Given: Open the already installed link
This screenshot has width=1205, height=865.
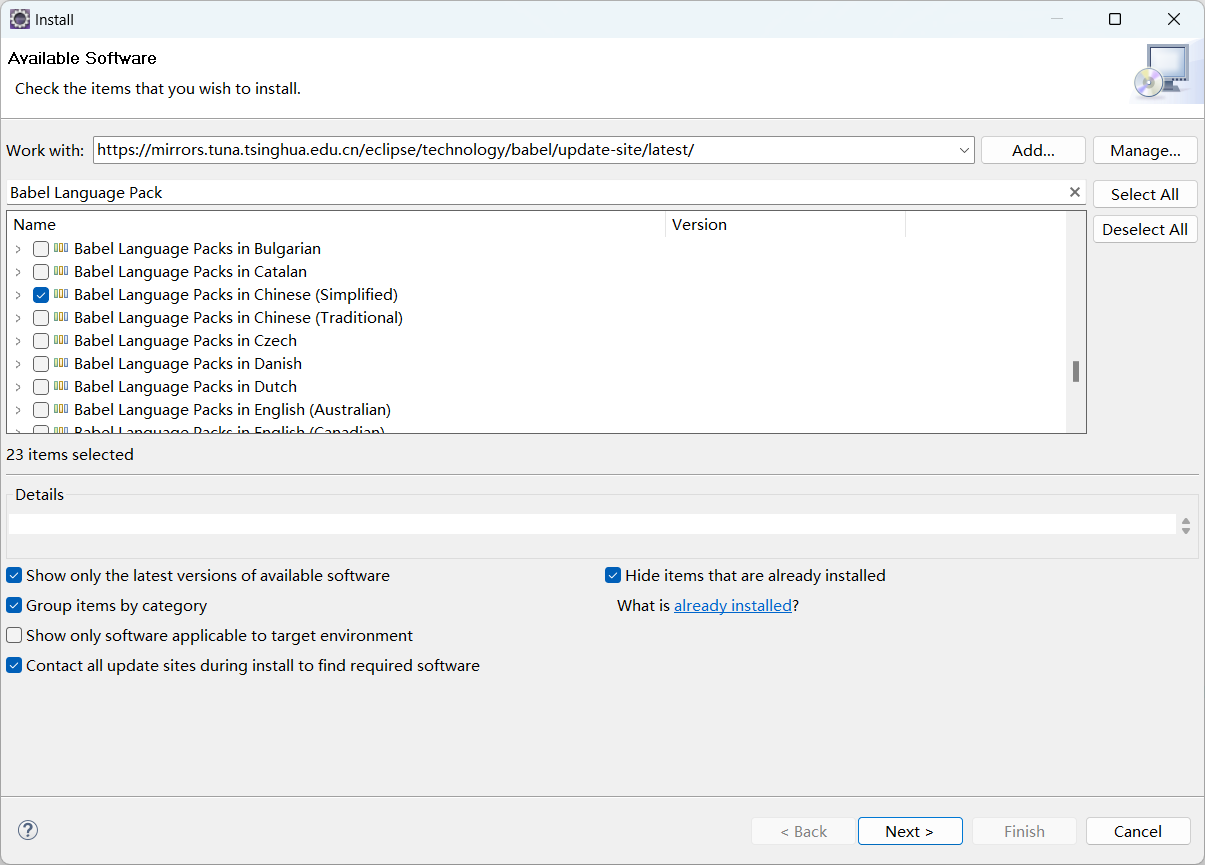Looking at the screenshot, I should pyautogui.click(x=733, y=605).
